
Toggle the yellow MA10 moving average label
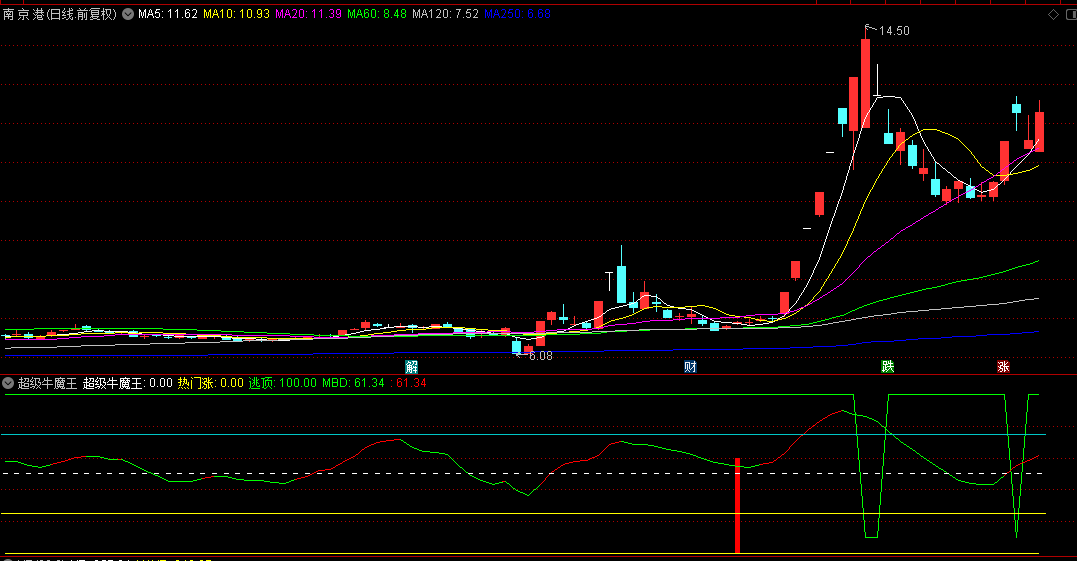pos(236,15)
